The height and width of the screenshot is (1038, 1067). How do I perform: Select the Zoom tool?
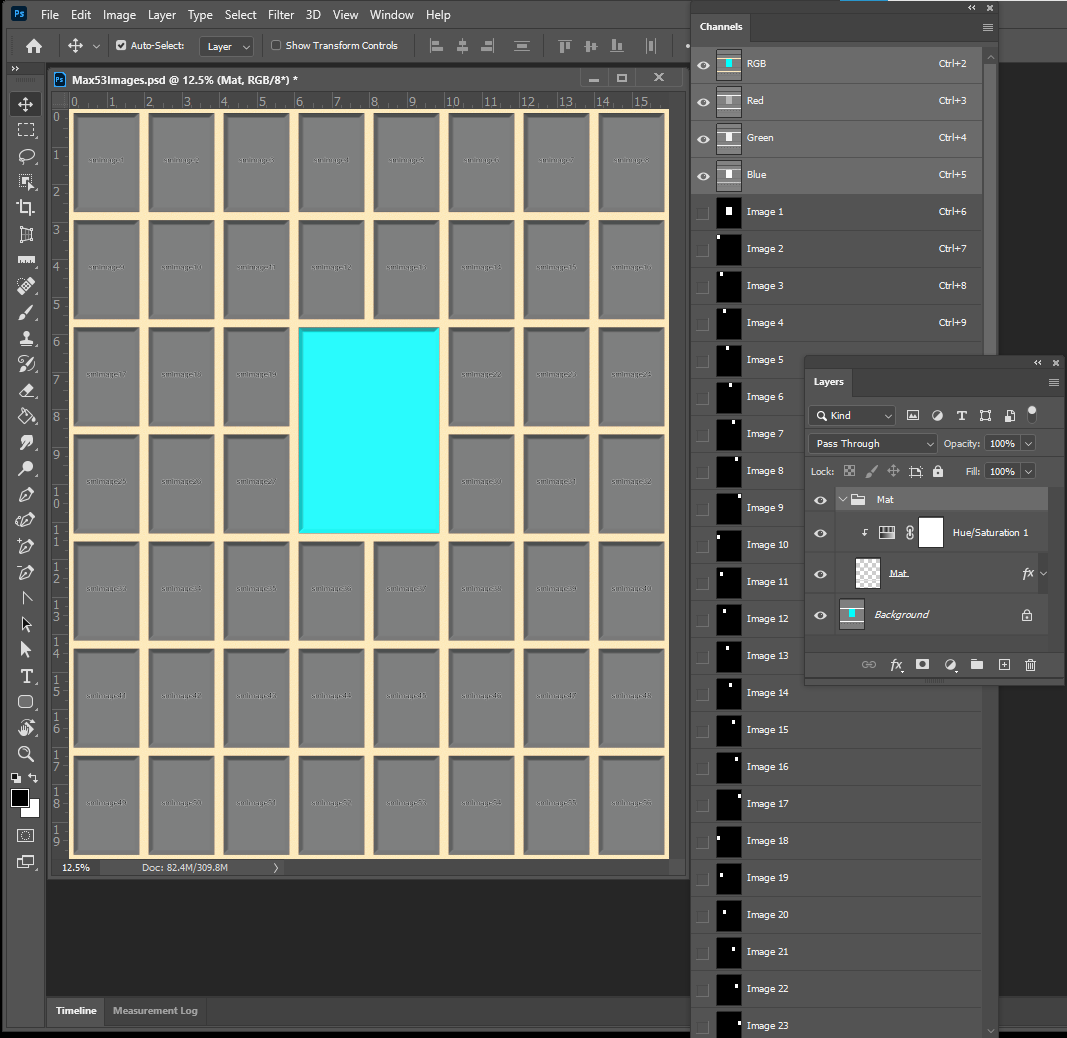[26, 754]
